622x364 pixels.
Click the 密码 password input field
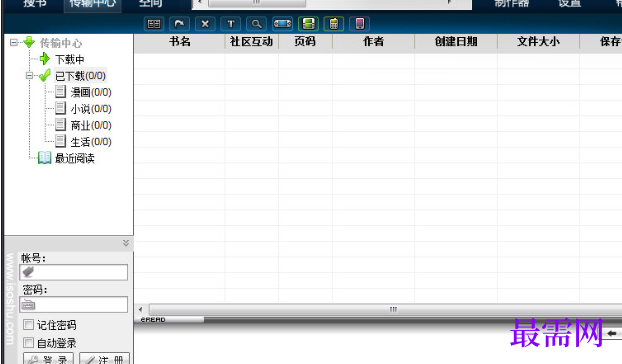tap(73, 305)
